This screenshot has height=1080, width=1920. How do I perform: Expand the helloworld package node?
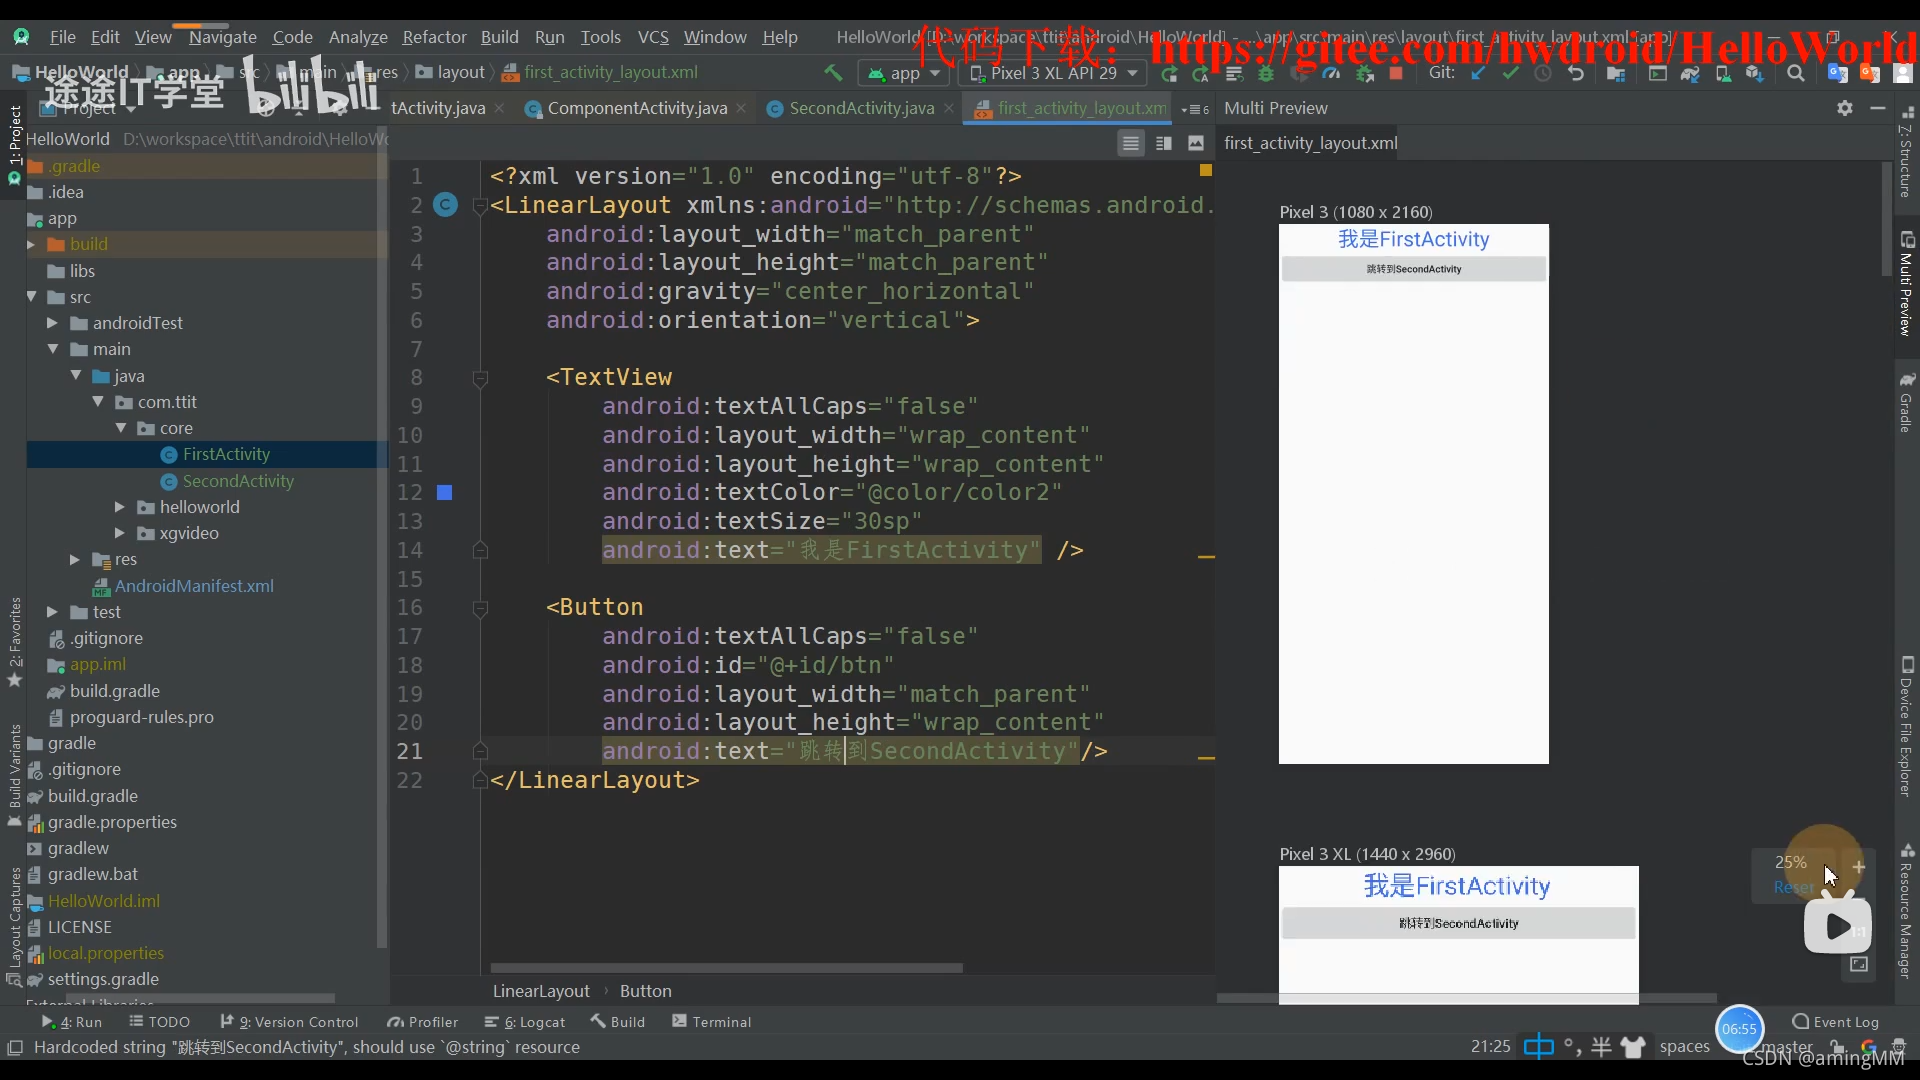click(x=120, y=507)
